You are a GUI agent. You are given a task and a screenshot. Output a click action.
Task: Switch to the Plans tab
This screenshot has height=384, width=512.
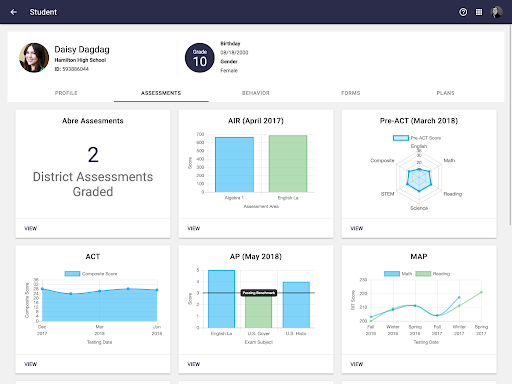pos(445,93)
